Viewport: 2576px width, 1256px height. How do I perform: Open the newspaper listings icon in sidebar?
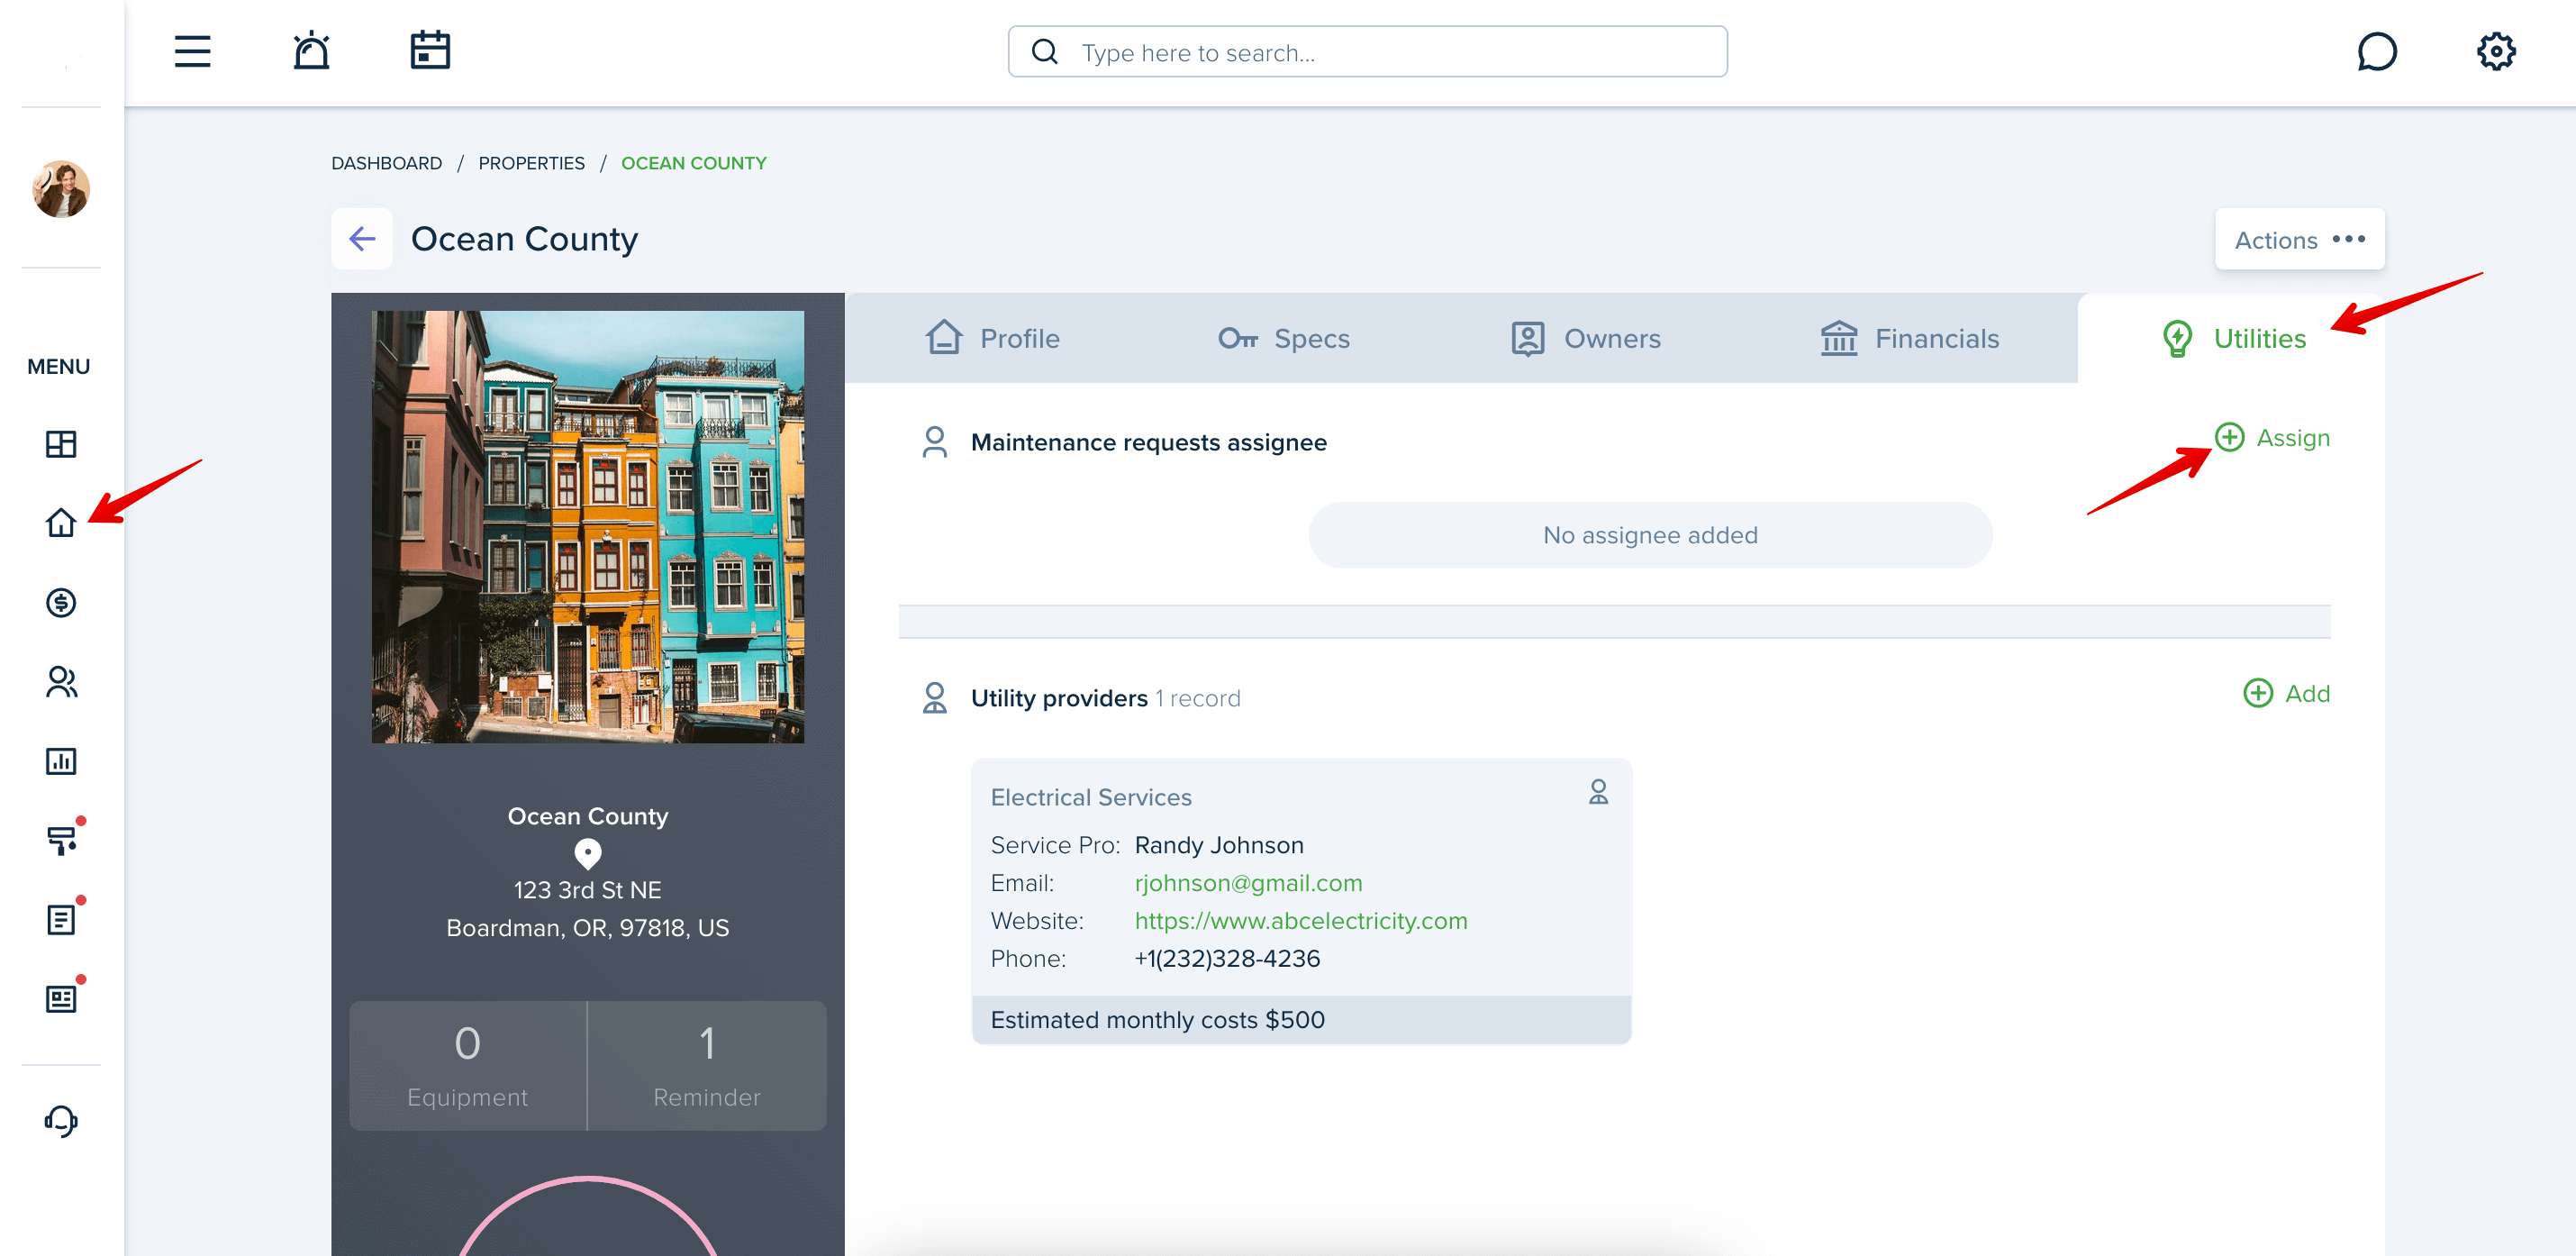pos(61,998)
